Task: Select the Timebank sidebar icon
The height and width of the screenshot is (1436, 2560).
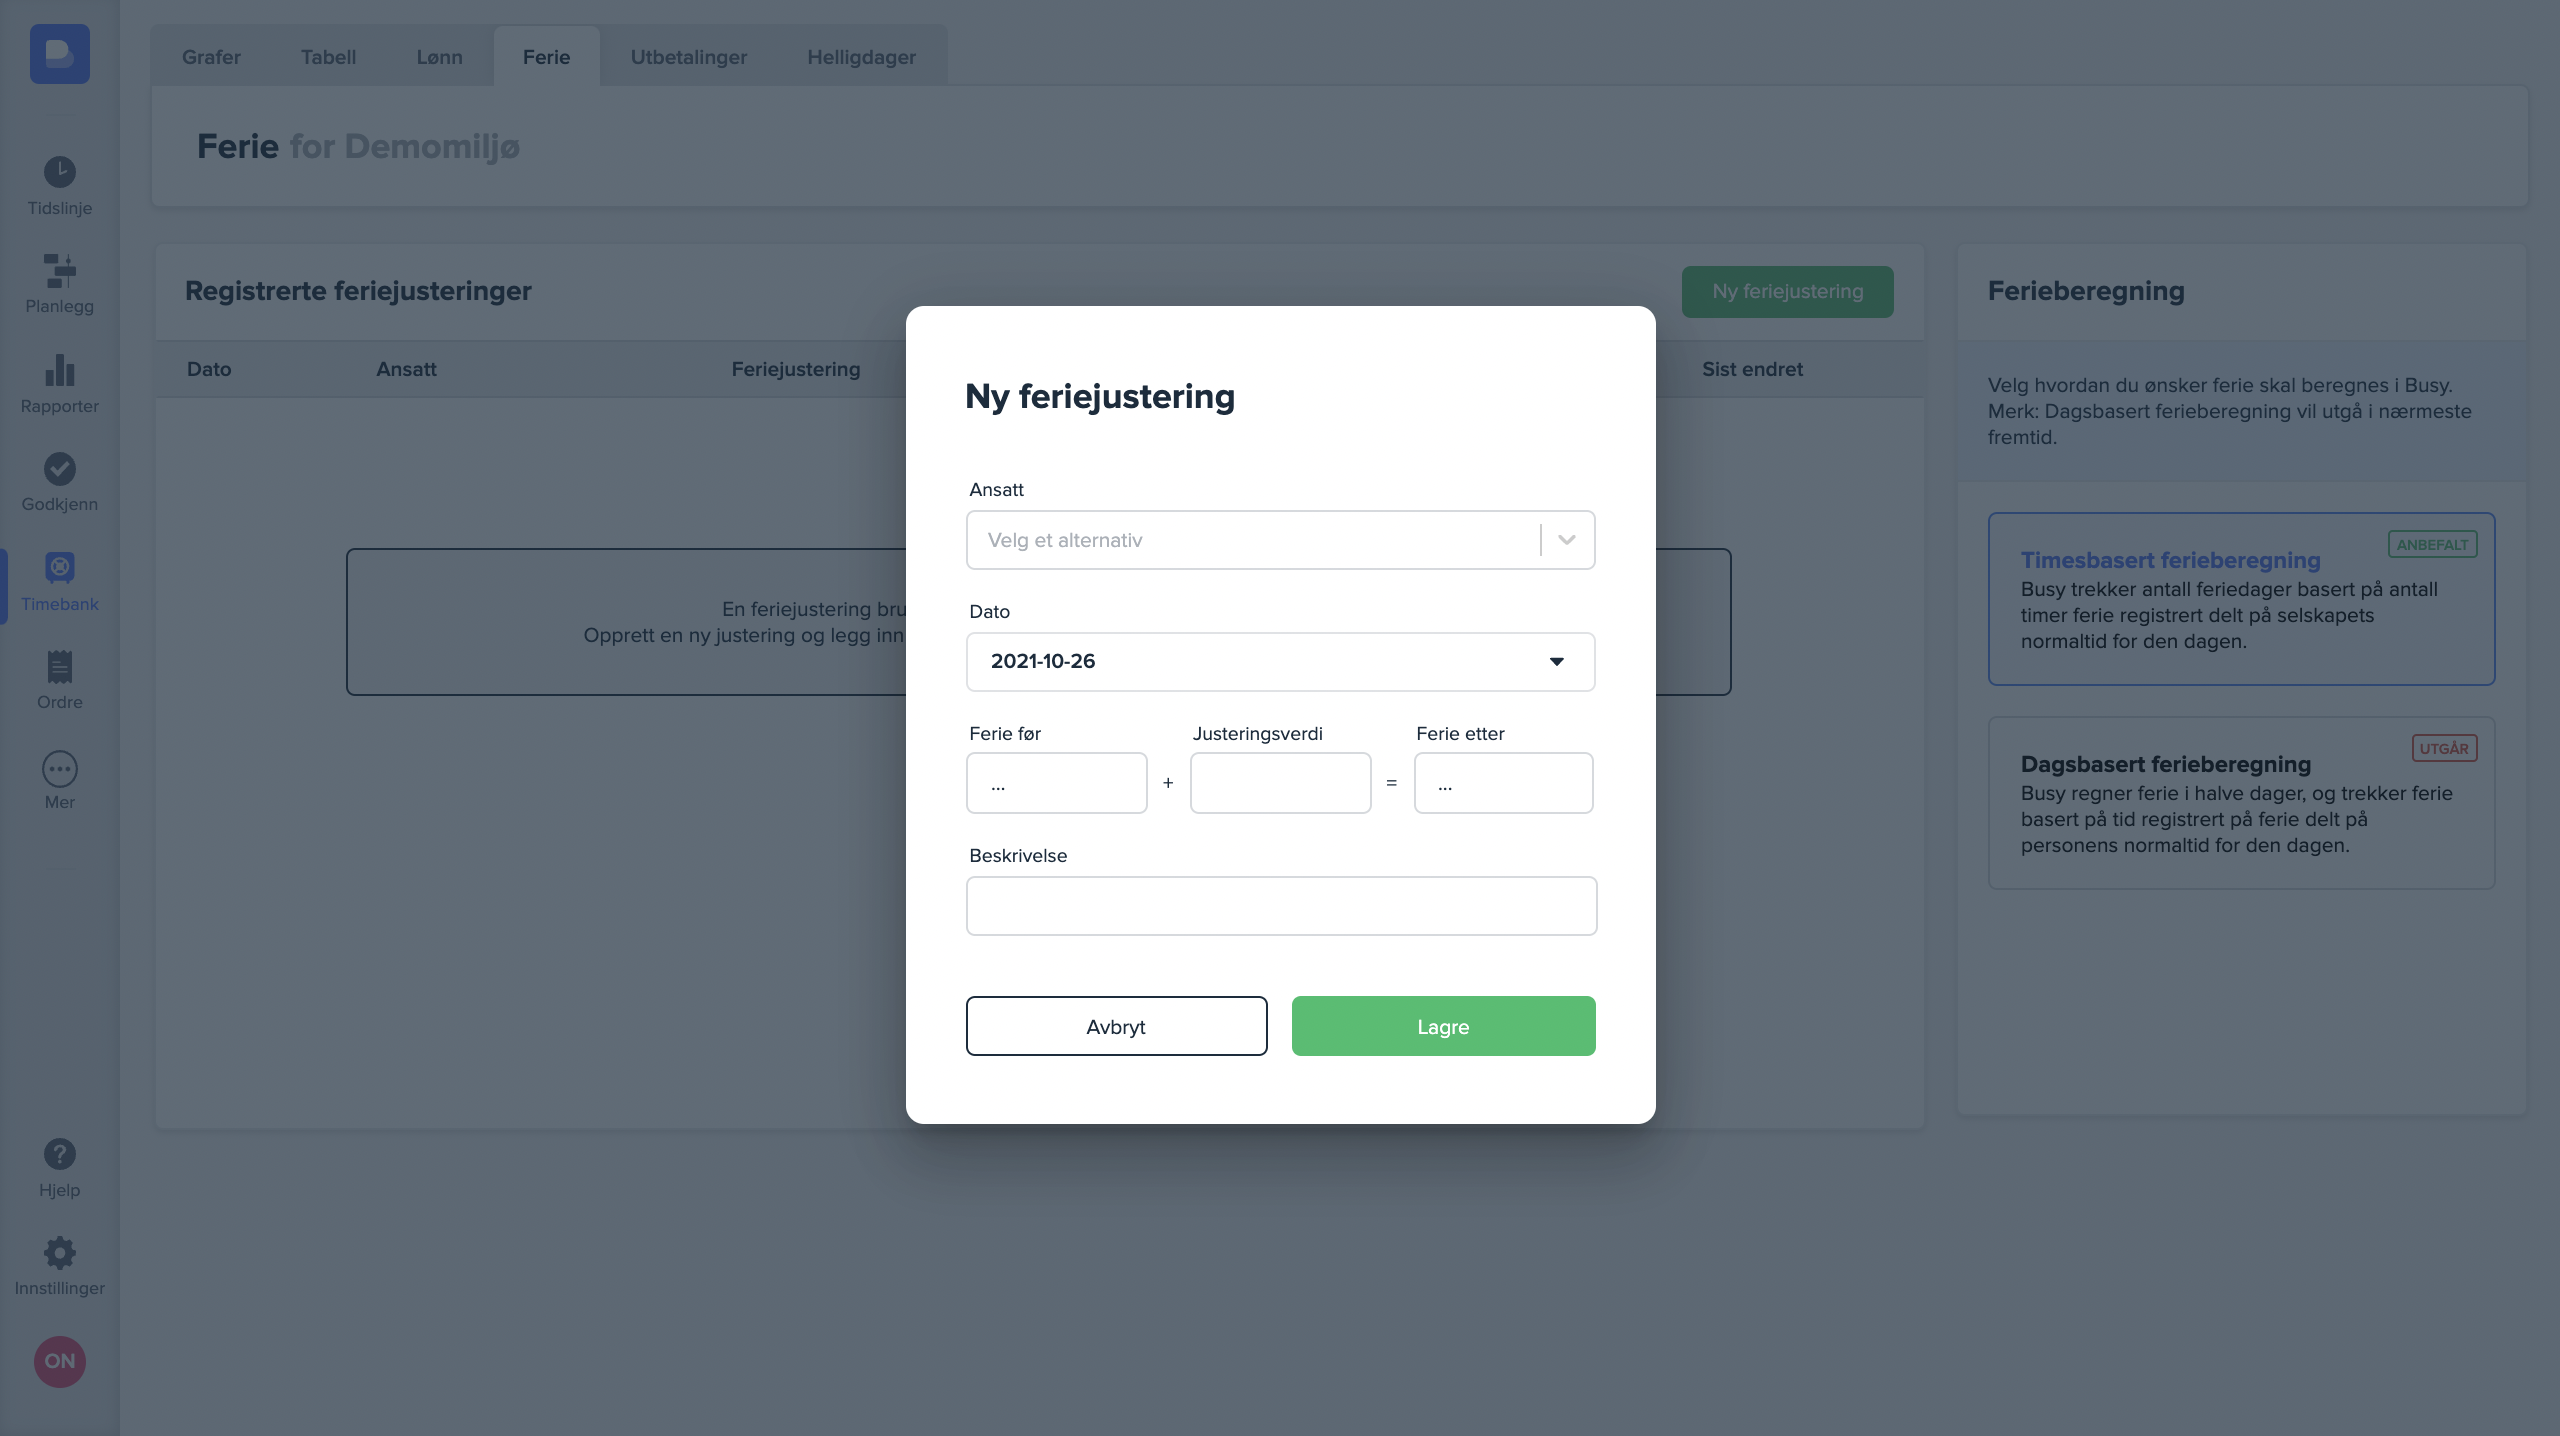Action: pyautogui.click(x=59, y=568)
